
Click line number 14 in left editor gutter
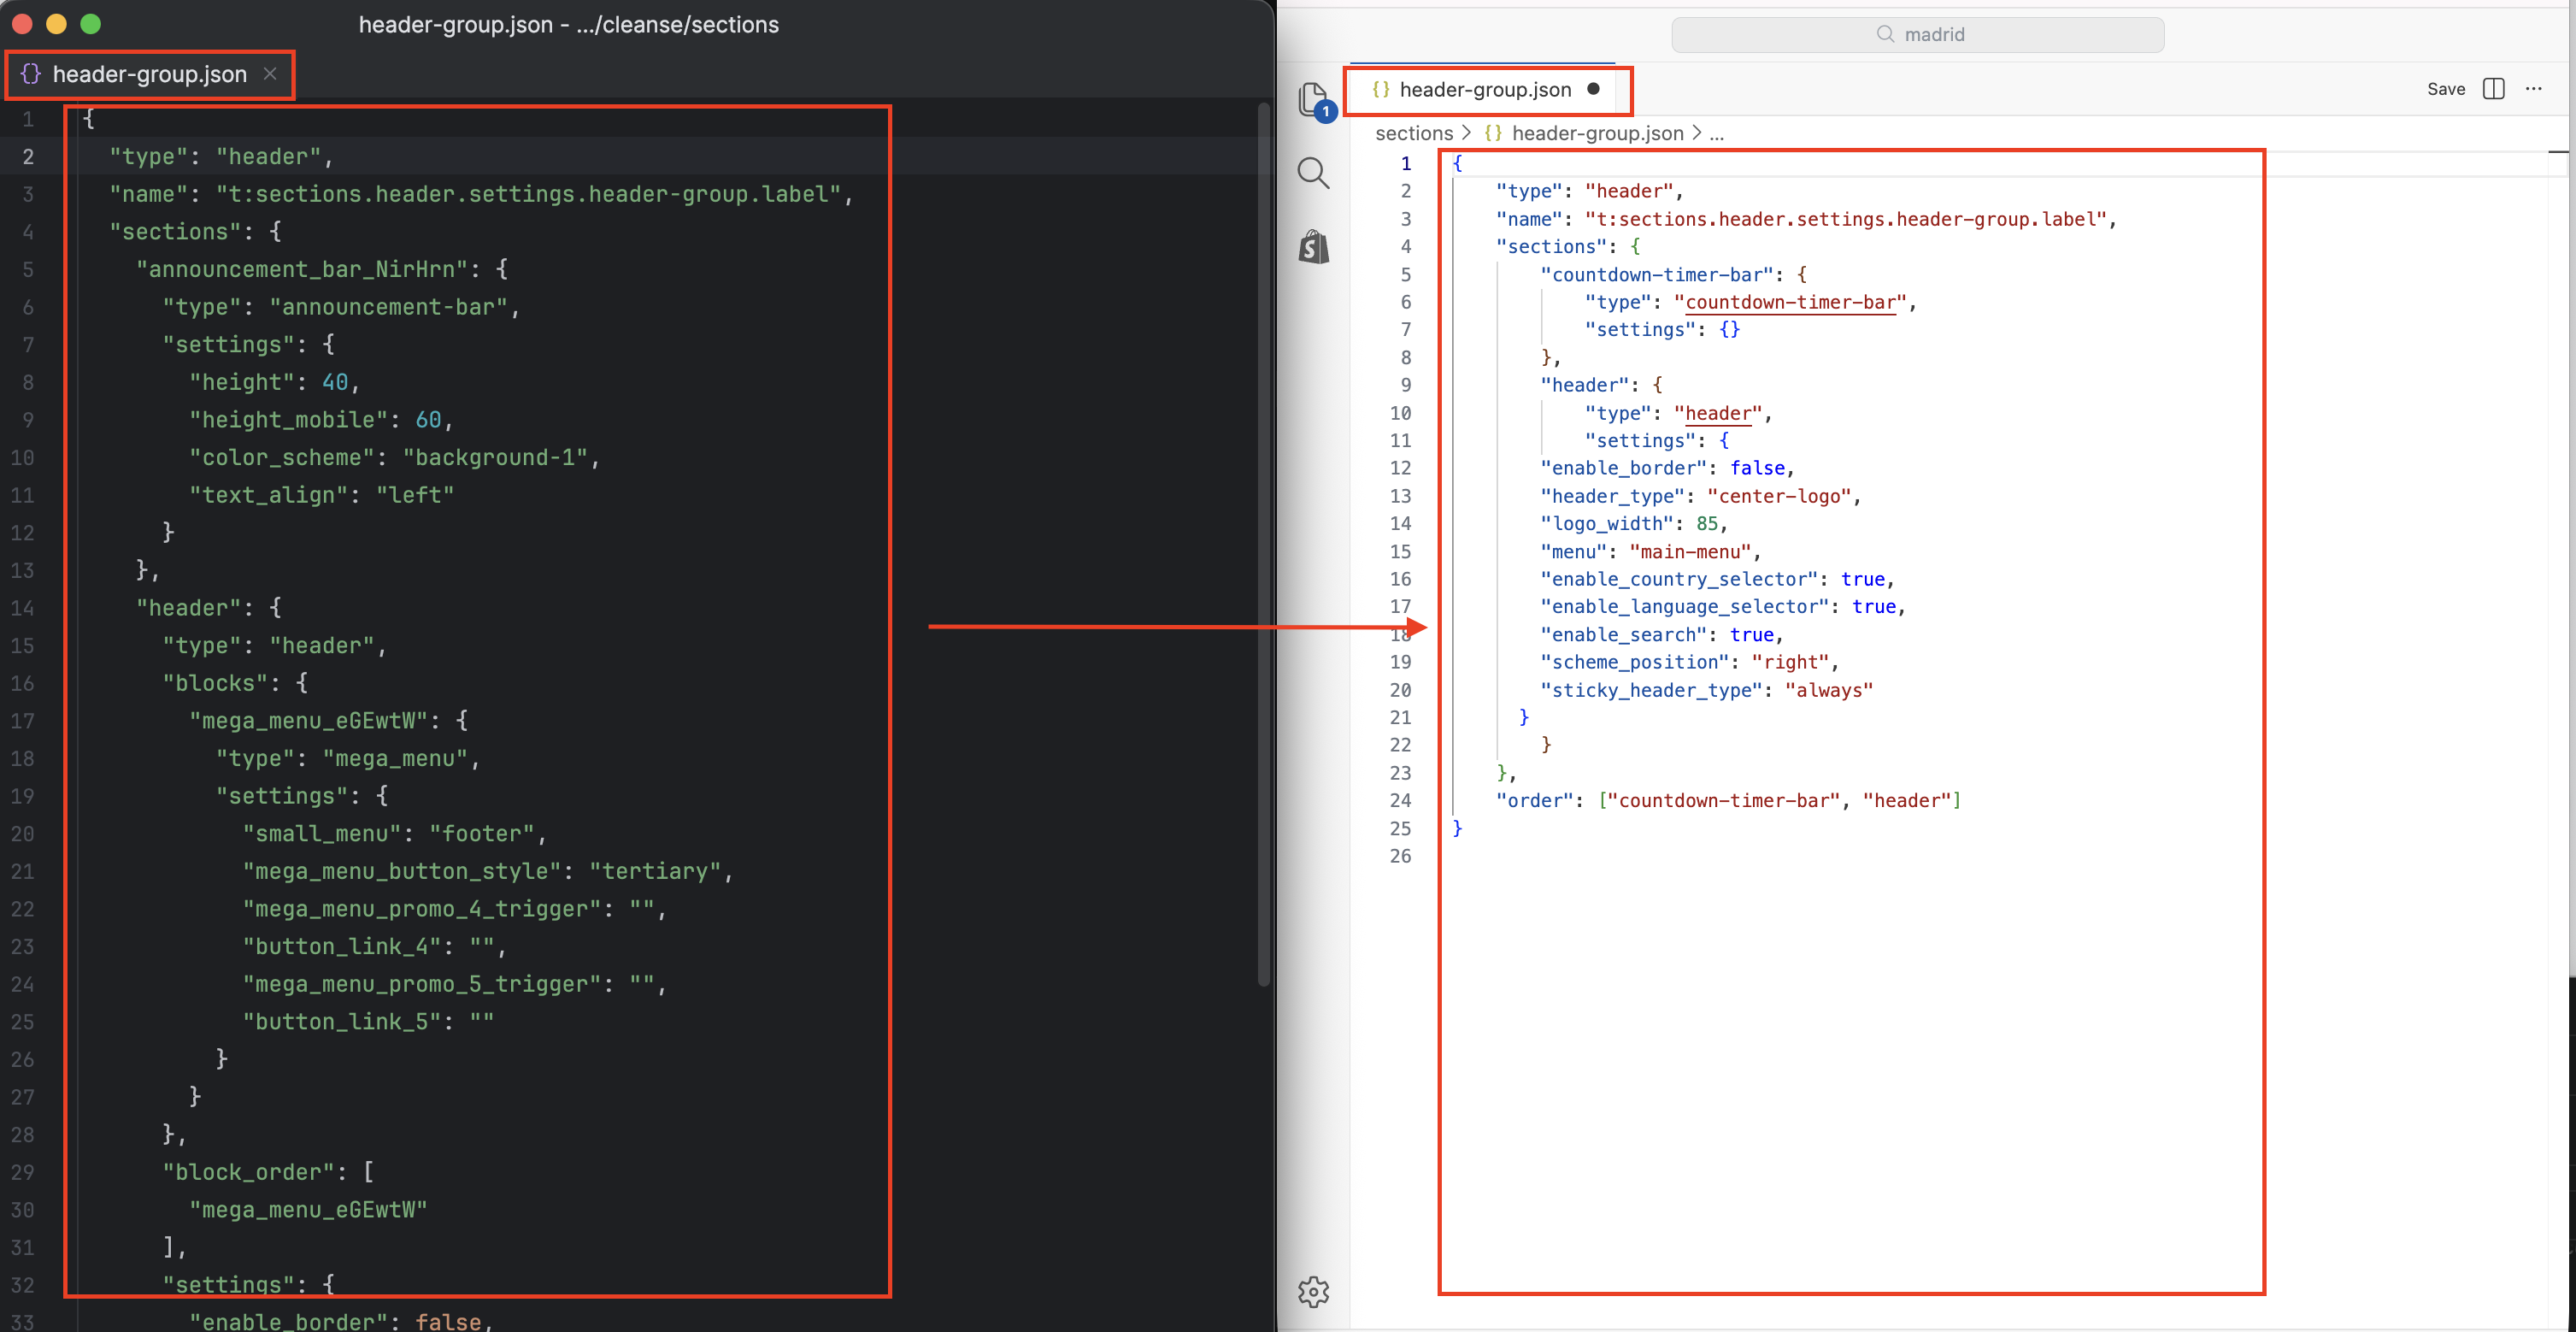coord(22,608)
